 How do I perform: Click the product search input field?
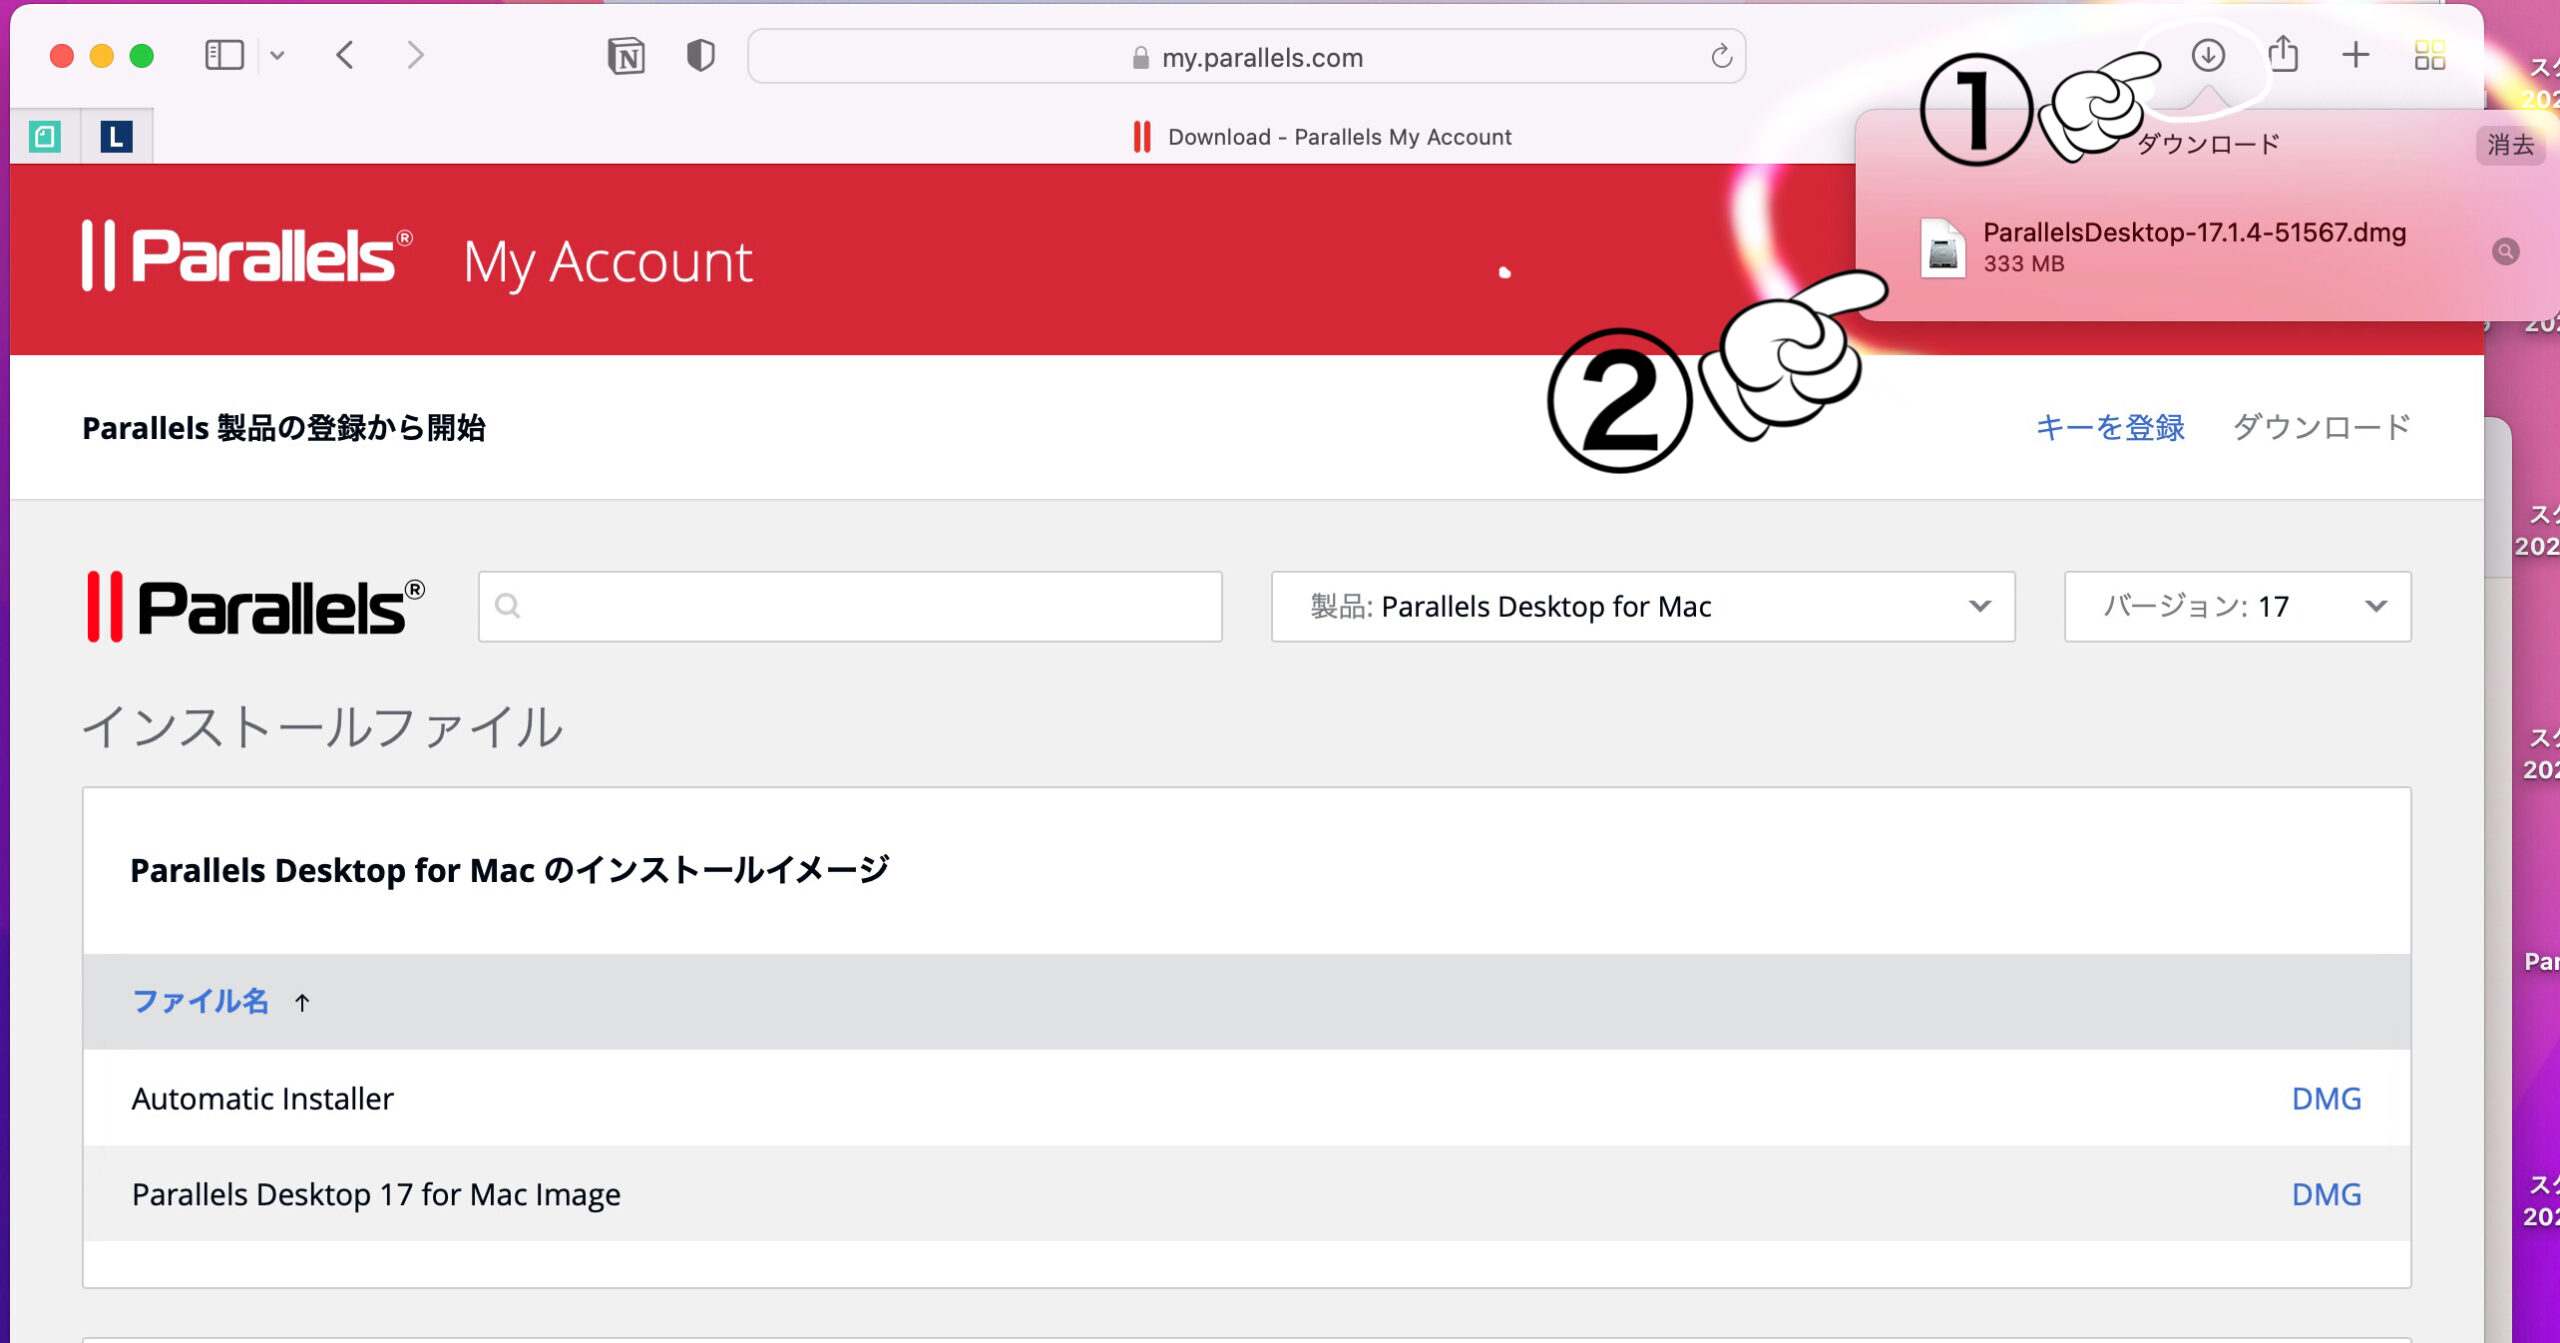850,606
